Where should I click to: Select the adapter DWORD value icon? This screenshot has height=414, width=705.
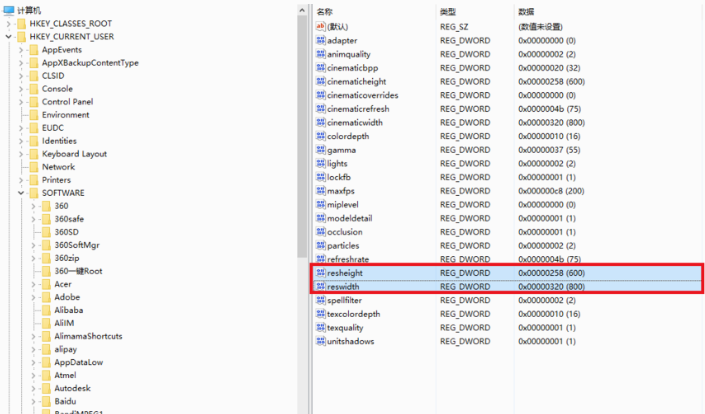click(x=321, y=40)
